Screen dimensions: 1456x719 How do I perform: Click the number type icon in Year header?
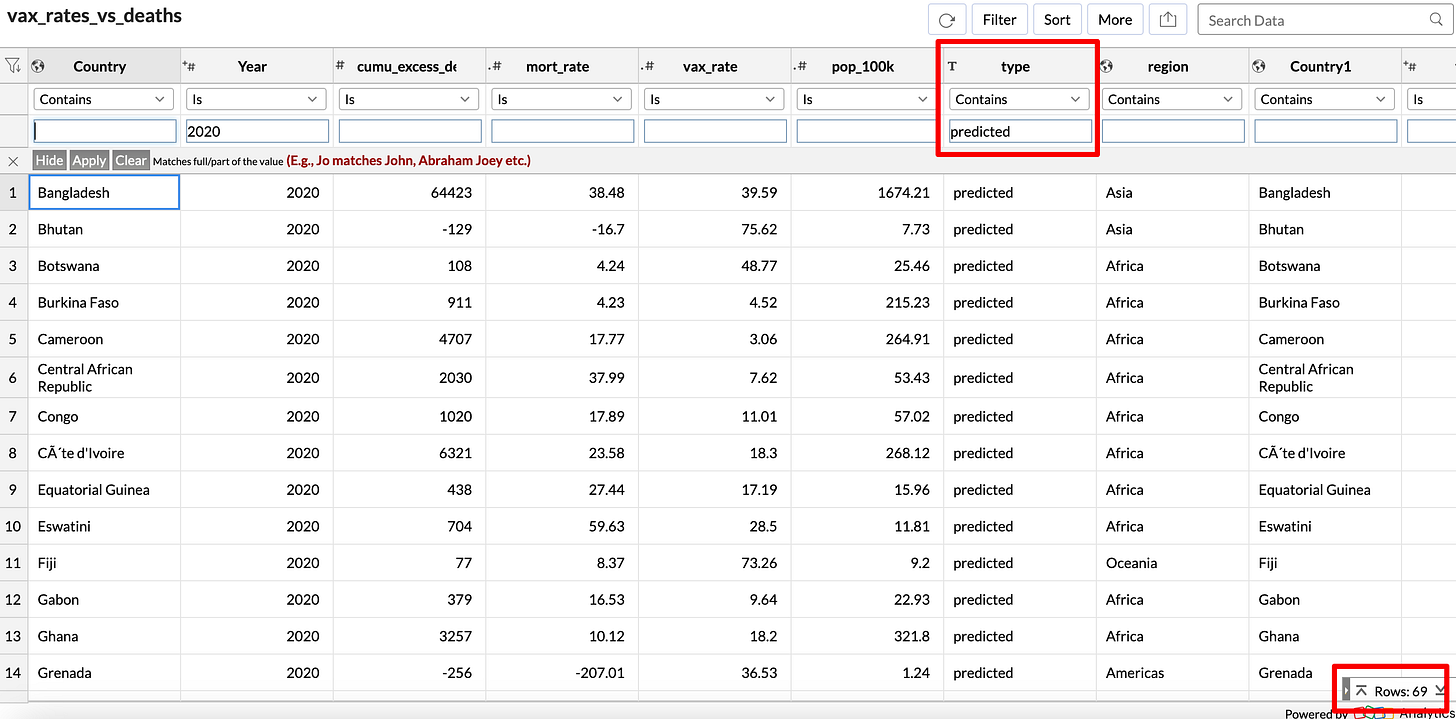188,66
